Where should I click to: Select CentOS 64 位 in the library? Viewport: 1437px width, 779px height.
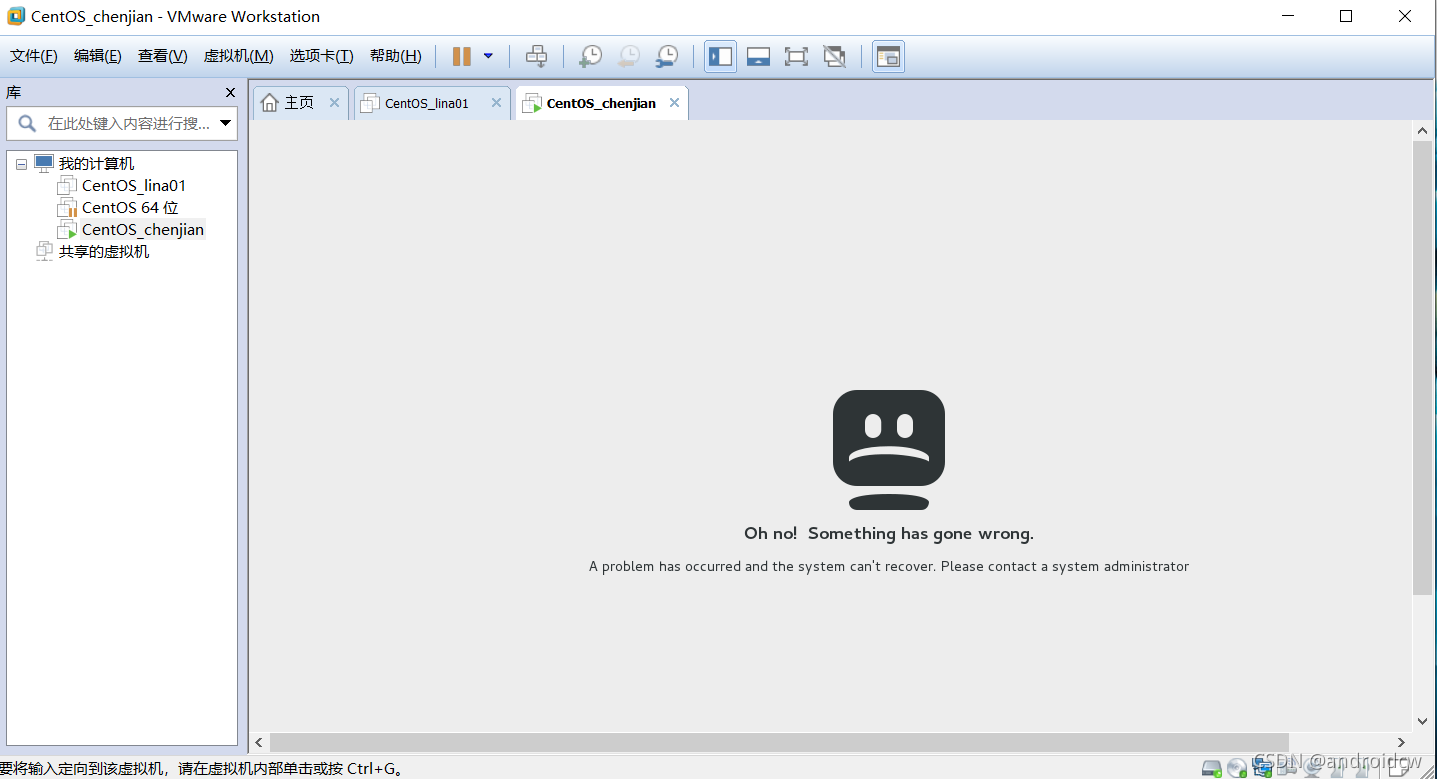point(130,208)
